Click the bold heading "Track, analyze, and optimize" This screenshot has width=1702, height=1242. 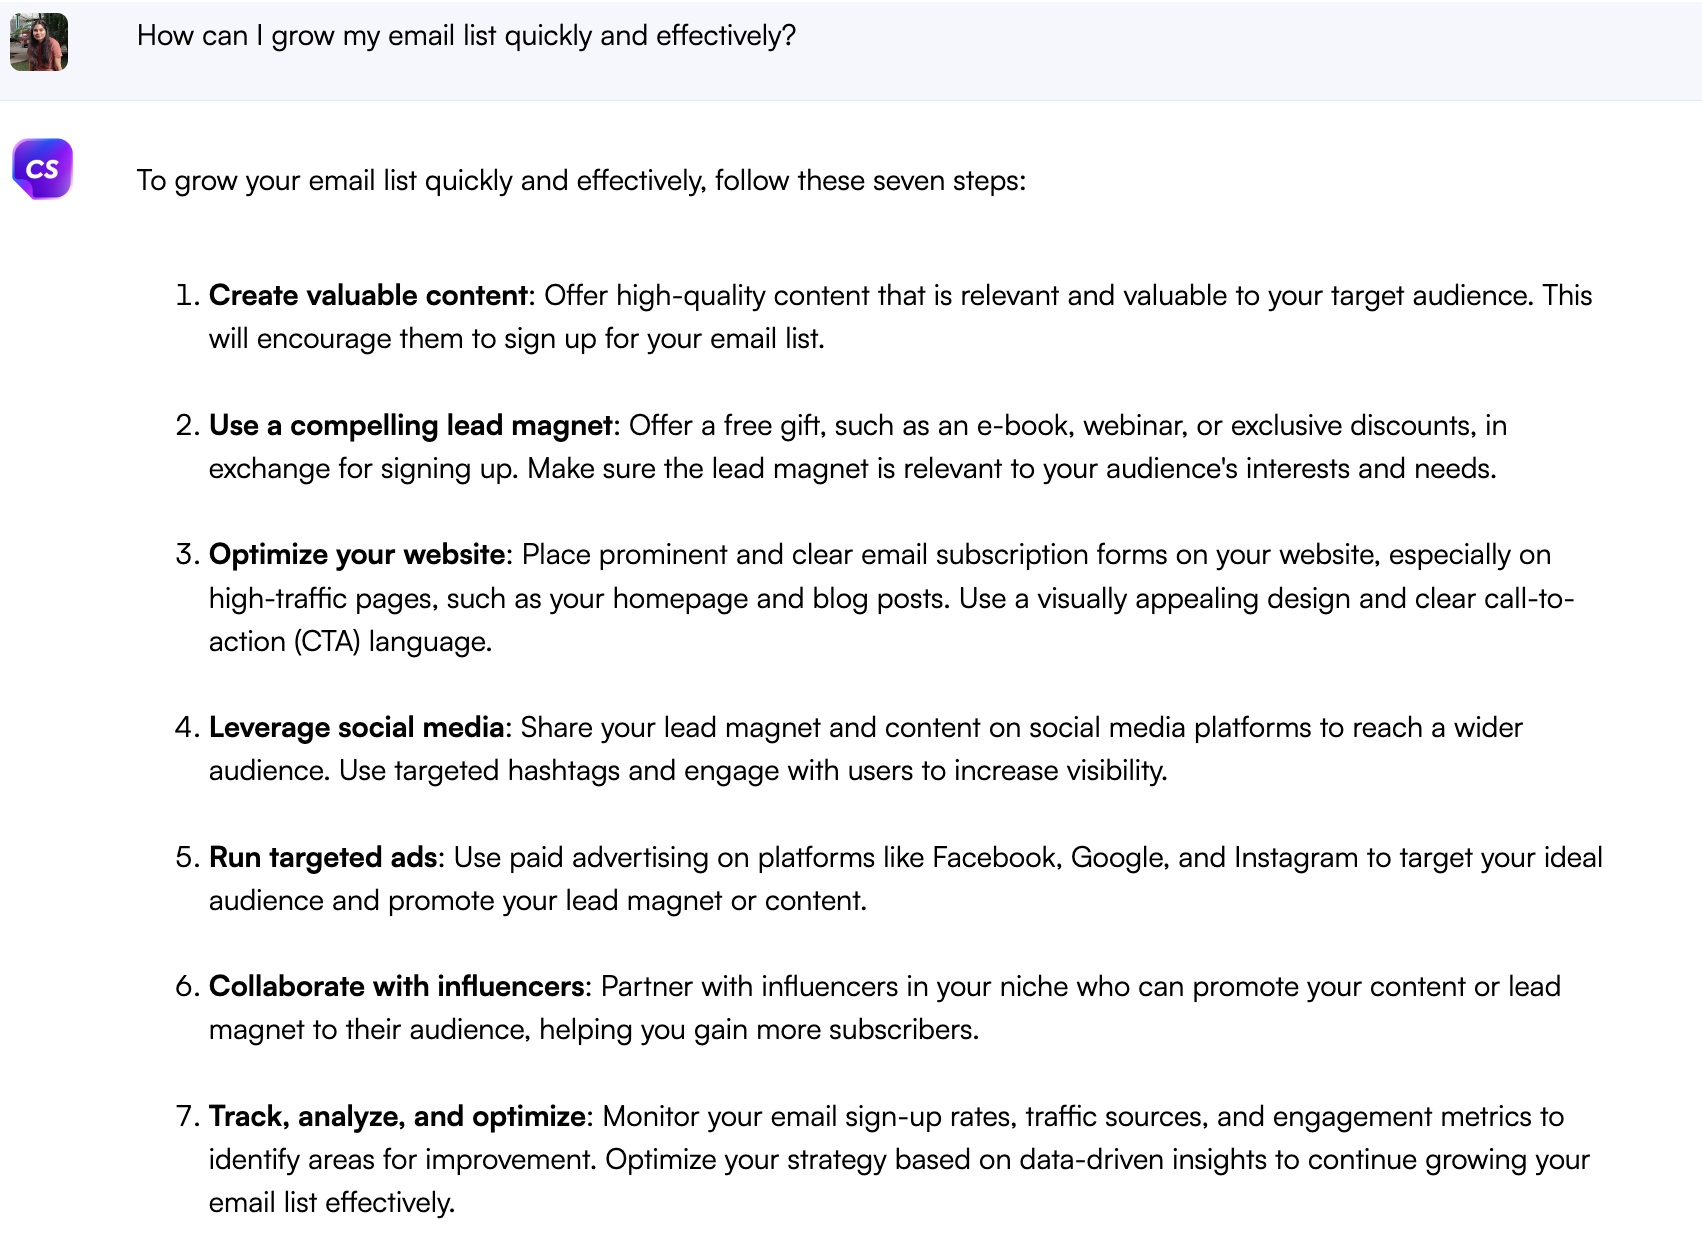click(398, 1117)
